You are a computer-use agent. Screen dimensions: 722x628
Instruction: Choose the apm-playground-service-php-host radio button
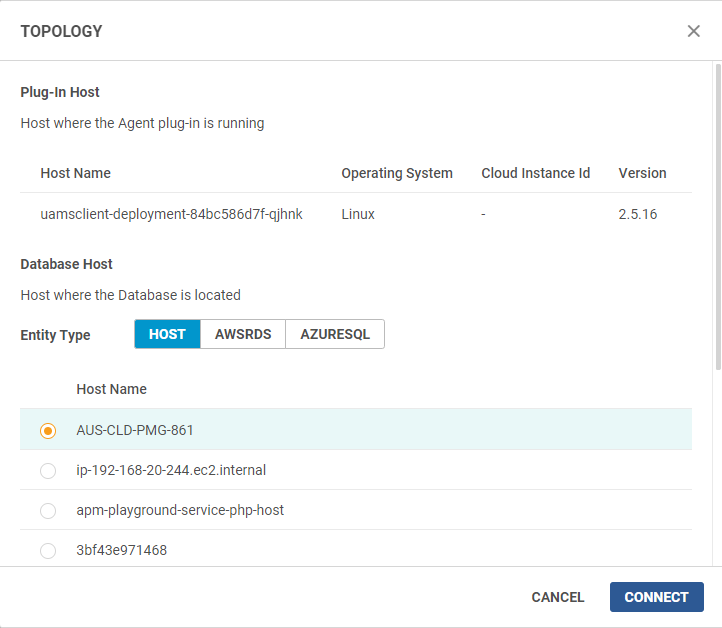pyautogui.click(x=48, y=510)
